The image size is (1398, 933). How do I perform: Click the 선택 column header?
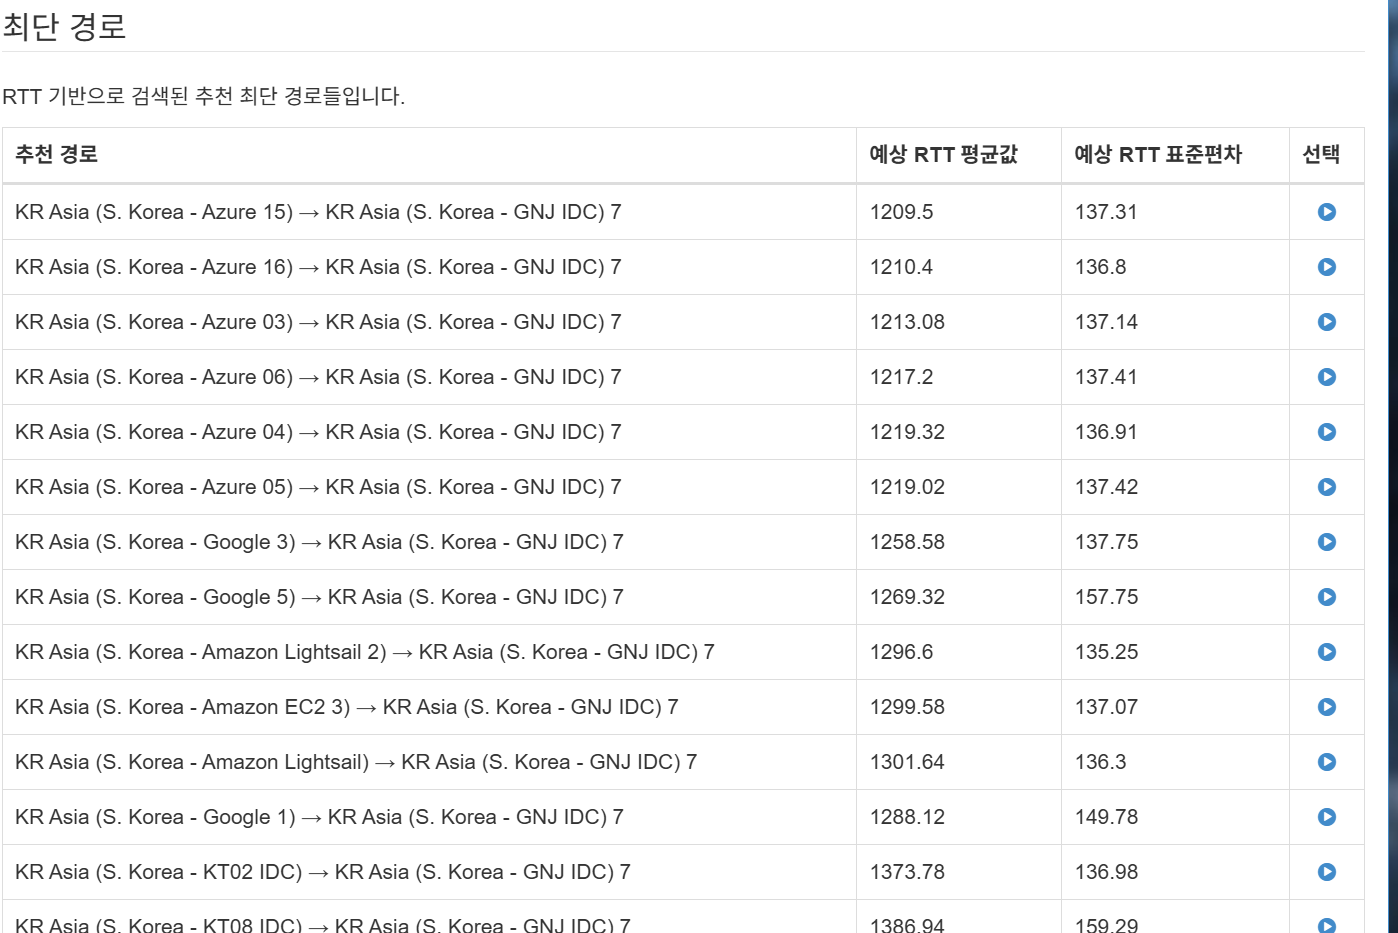click(1320, 155)
